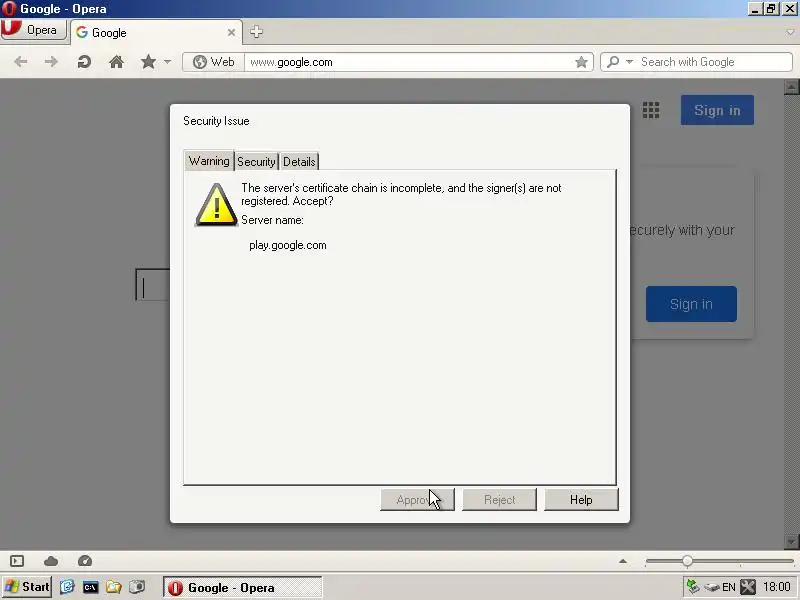The width and height of the screenshot is (800, 600).
Task: Reload the current page
Action: [x=84, y=62]
